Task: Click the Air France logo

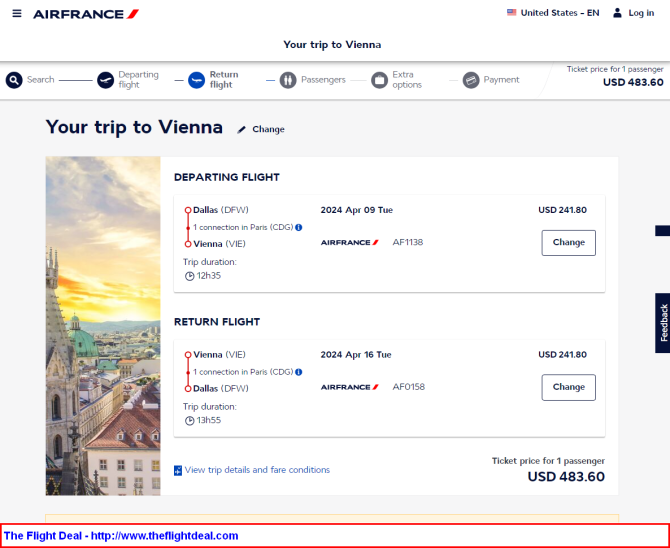Action: pyautogui.click(x=86, y=14)
